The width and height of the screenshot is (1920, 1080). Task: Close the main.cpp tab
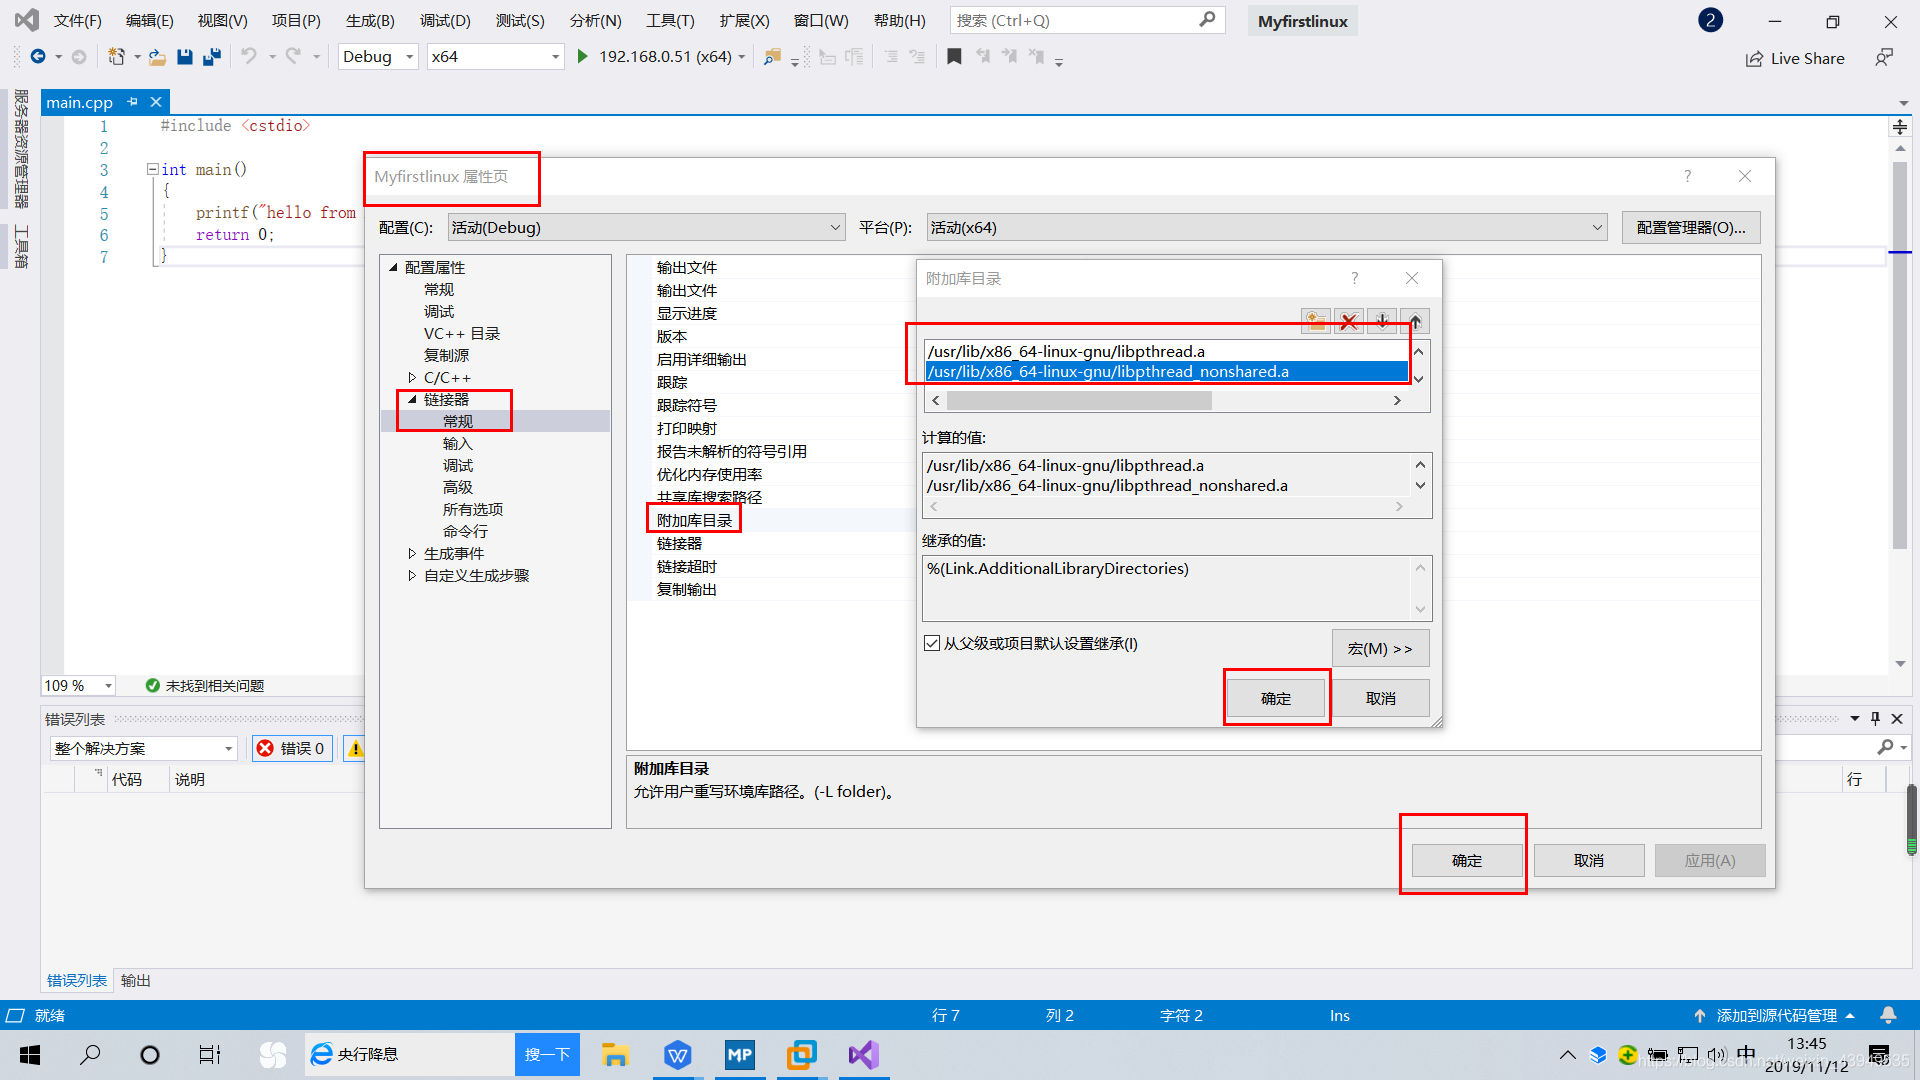[x=156, y=102]
